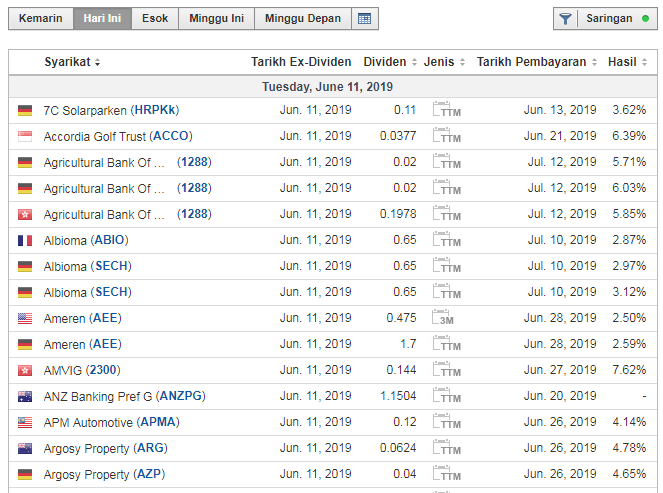Open the Saringan filter button

[x=605, y=19]
